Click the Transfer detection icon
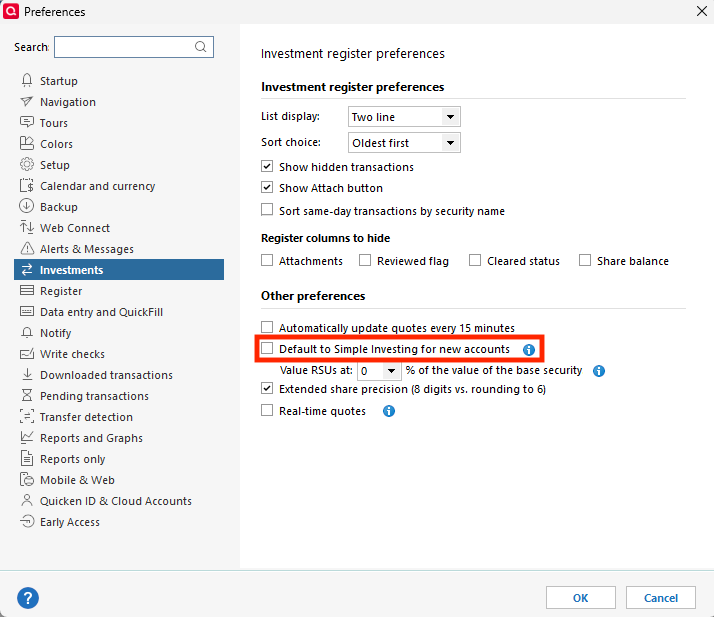714x617 pixels. tap(27, 416)
